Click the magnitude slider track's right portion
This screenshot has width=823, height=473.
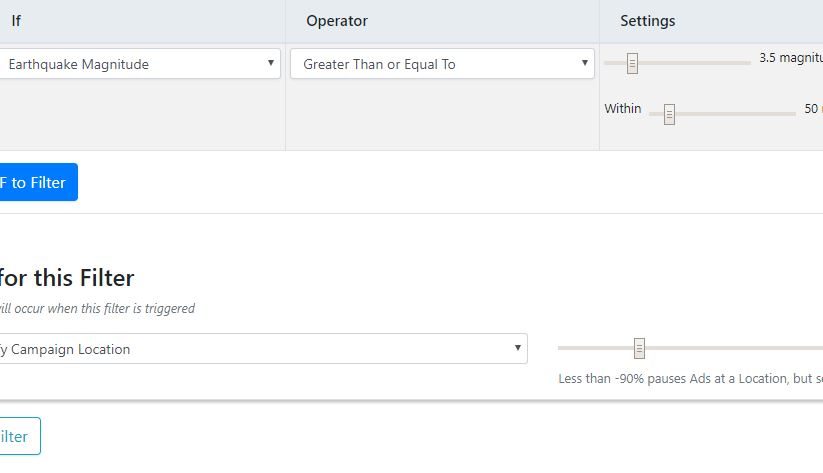710,63
